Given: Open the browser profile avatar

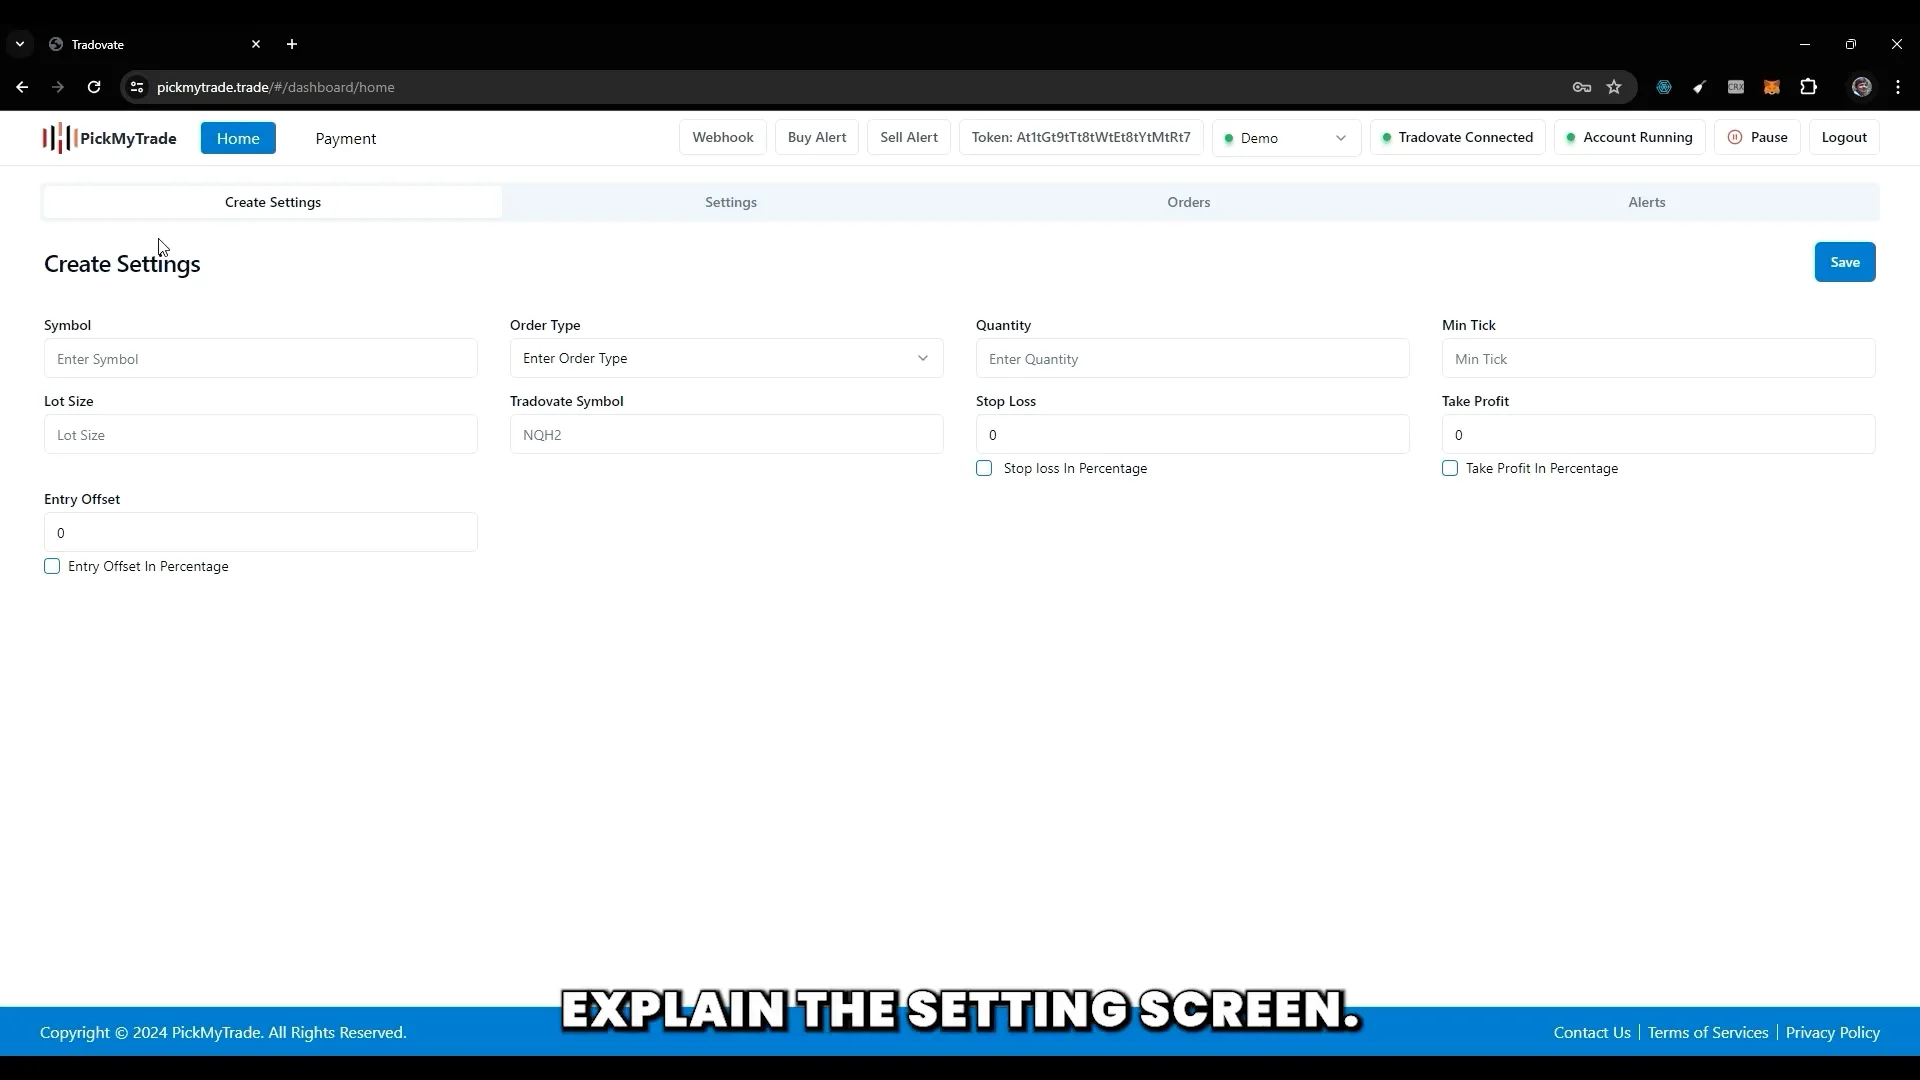Looking at the screenshot, I should point(1862,87).
